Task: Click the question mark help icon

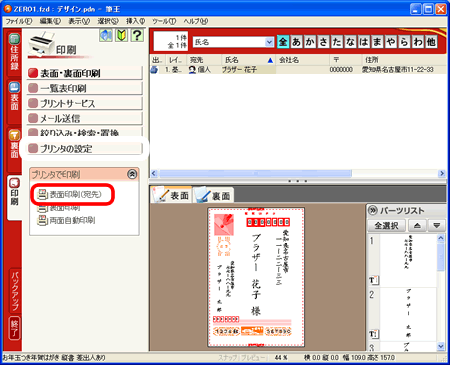Action: pos(137,35)
